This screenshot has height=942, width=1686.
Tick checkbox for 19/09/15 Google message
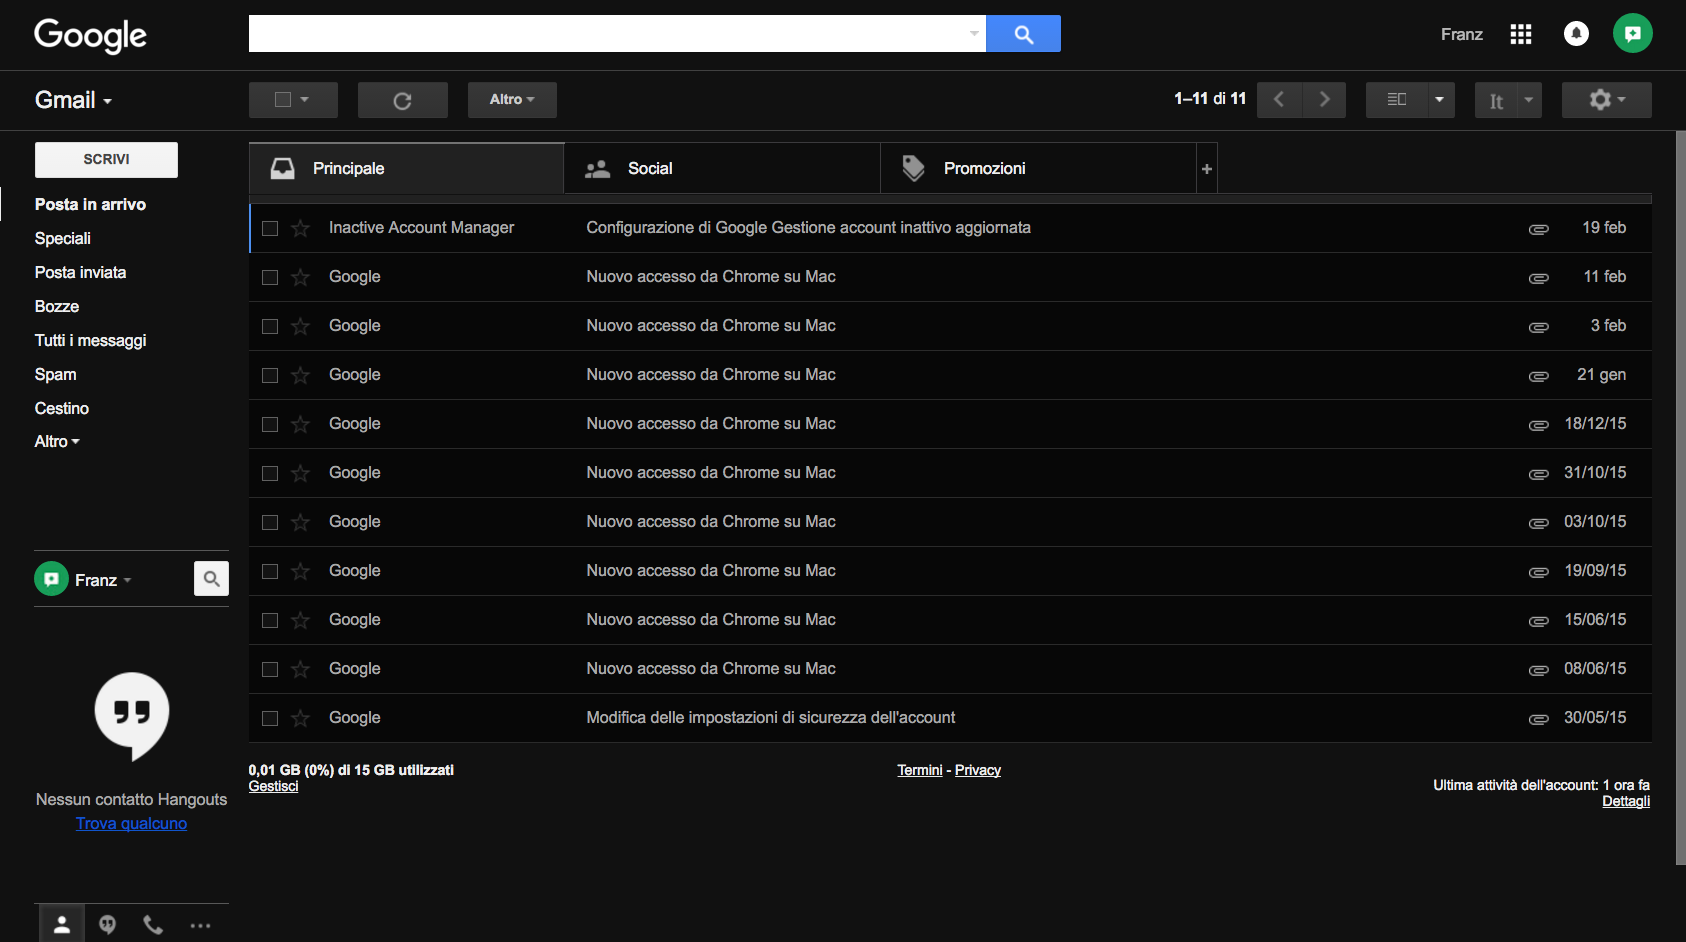pyautogui.click(x=270, y=571)
